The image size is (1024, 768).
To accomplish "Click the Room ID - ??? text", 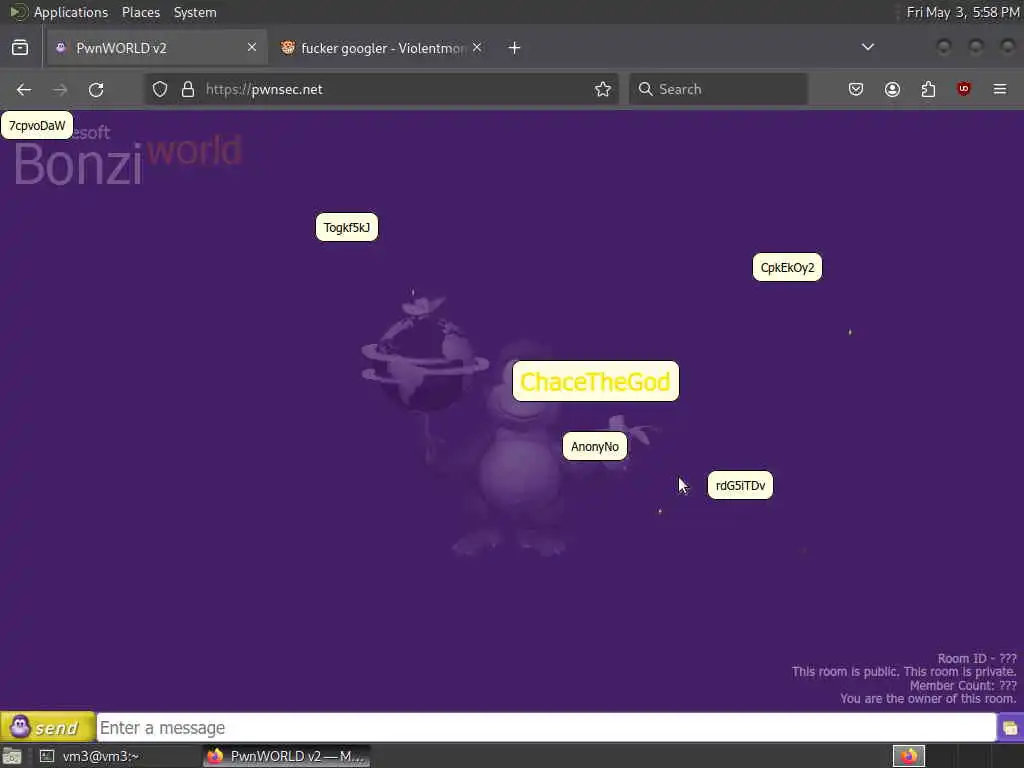I will (977, 658).
